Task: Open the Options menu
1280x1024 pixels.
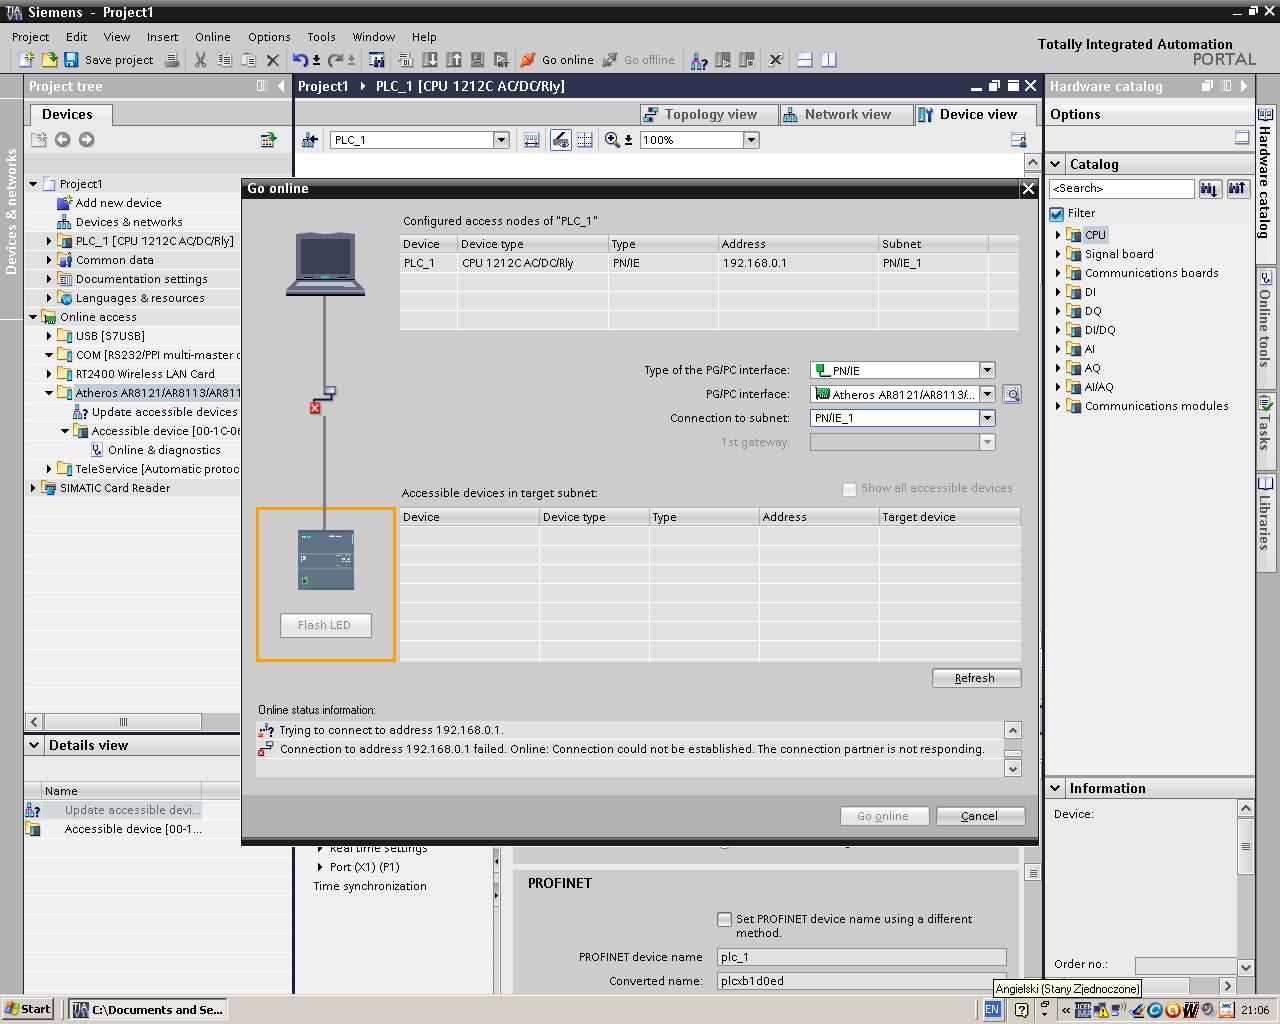Action: click(269, 37)
